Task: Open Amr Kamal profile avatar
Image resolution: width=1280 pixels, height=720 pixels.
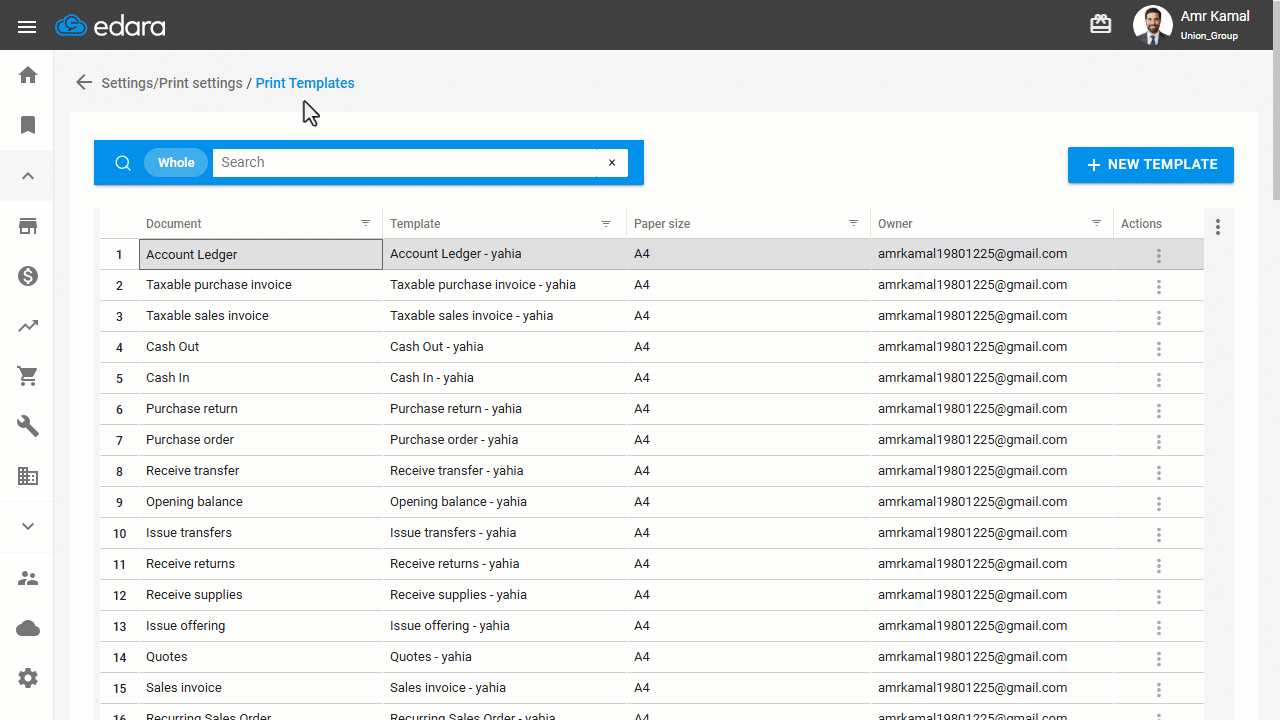Action: coord(1152,25)
